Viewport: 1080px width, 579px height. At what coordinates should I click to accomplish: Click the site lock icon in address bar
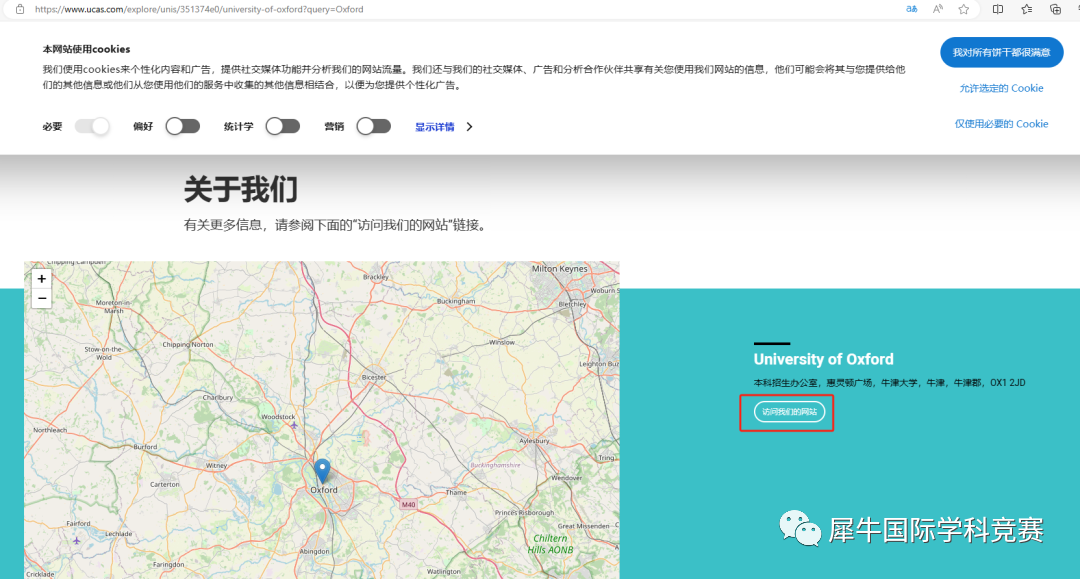click(20, 10)
